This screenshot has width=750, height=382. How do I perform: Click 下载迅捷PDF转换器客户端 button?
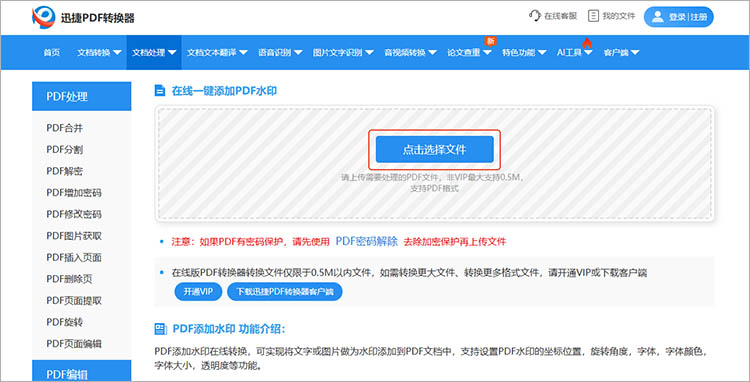click(285, 291)
